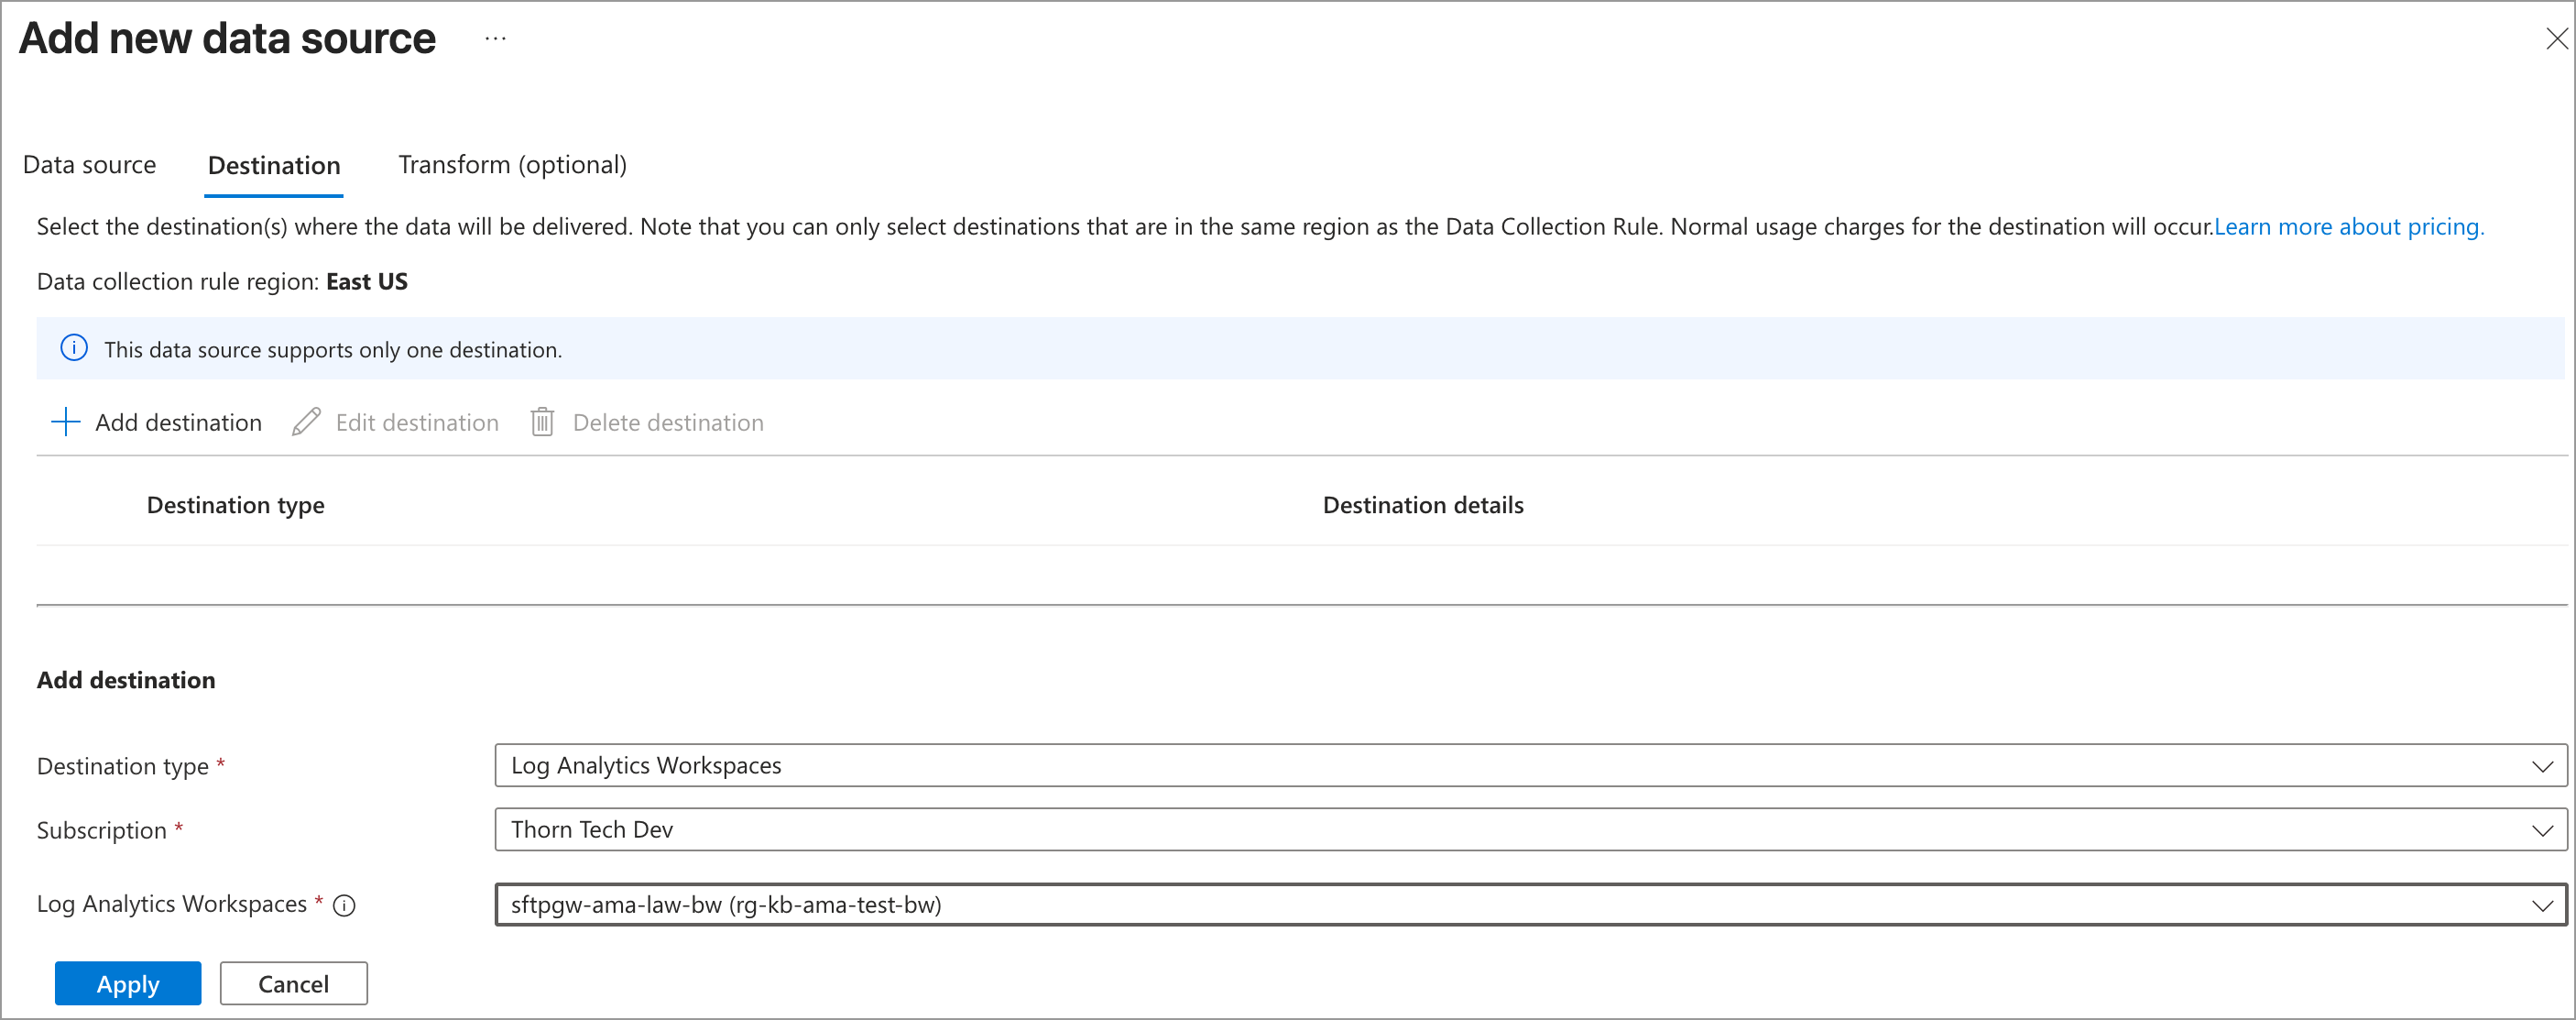The height and width of the screenshot is (1020, 2576).
Task: Switch to the Transform (optional) tab
Action: click(x=512, y=165)
